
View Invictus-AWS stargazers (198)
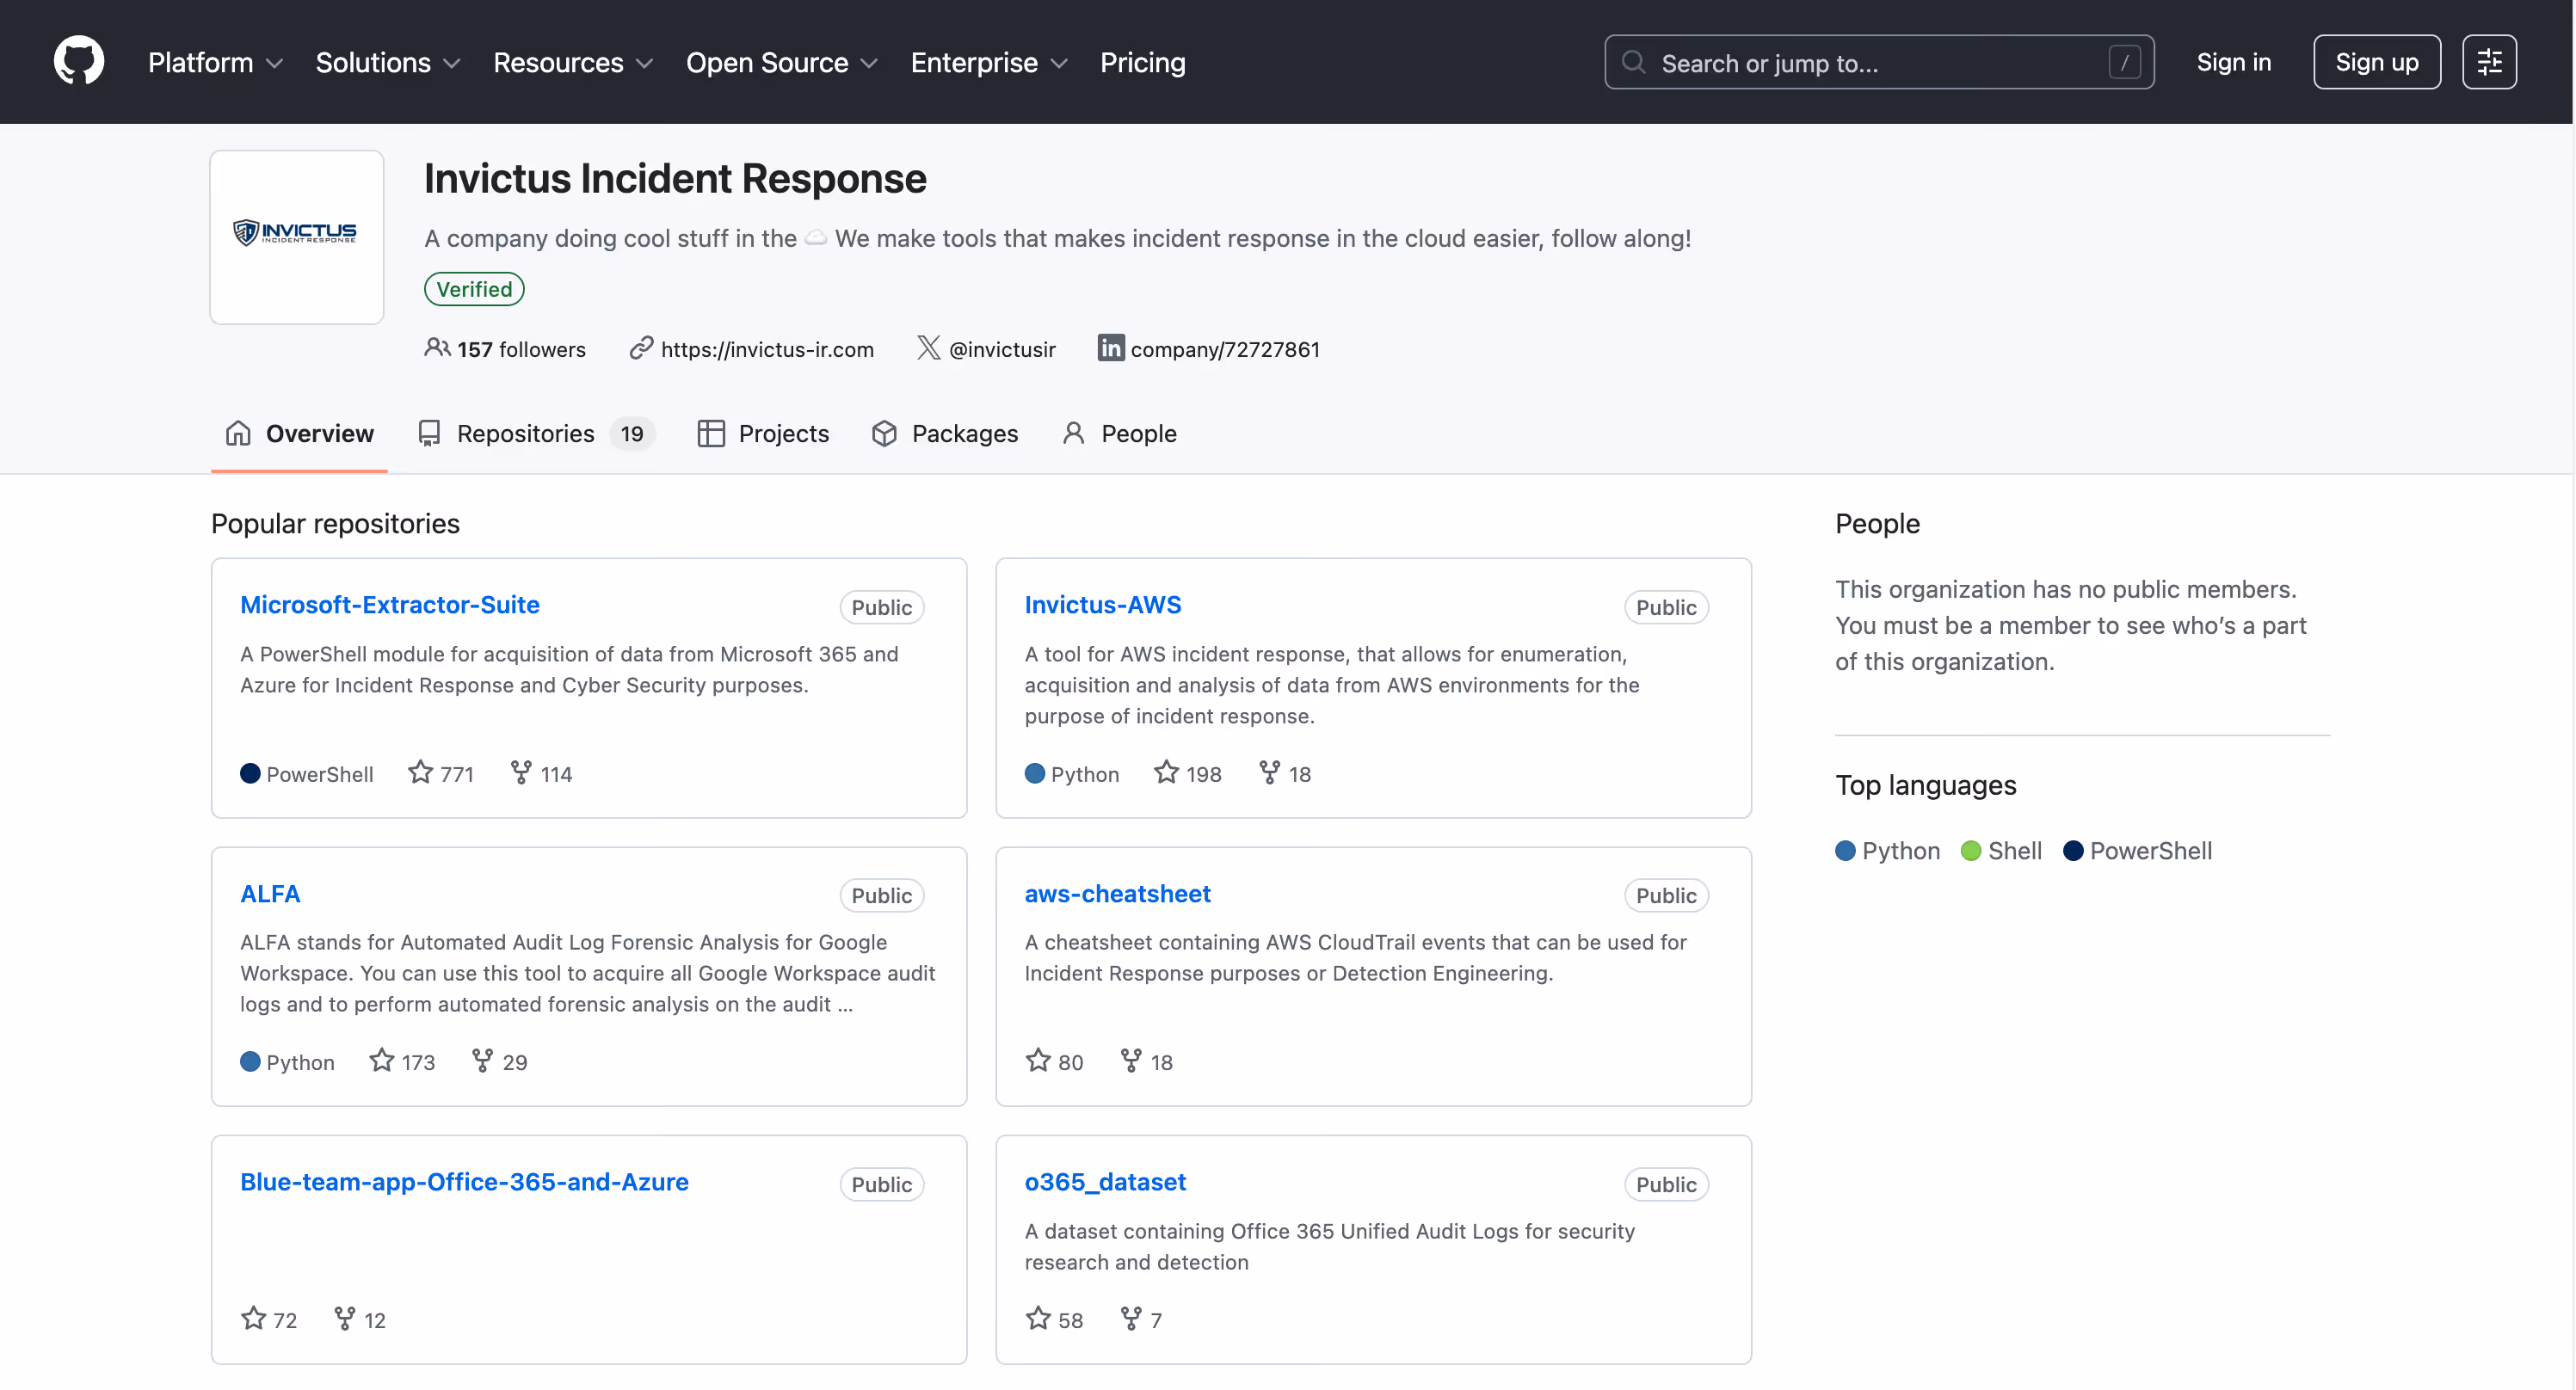point(1188,773)
